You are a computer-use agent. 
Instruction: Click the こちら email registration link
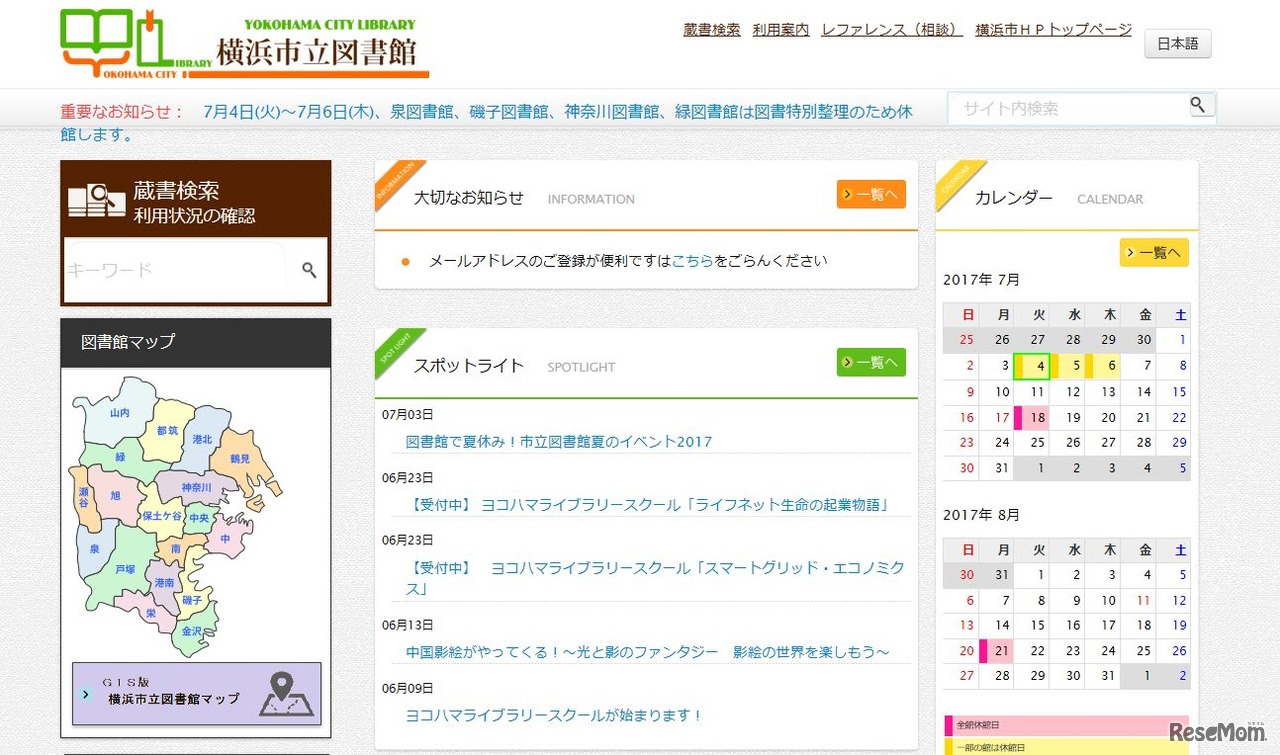tap(692, 260)
